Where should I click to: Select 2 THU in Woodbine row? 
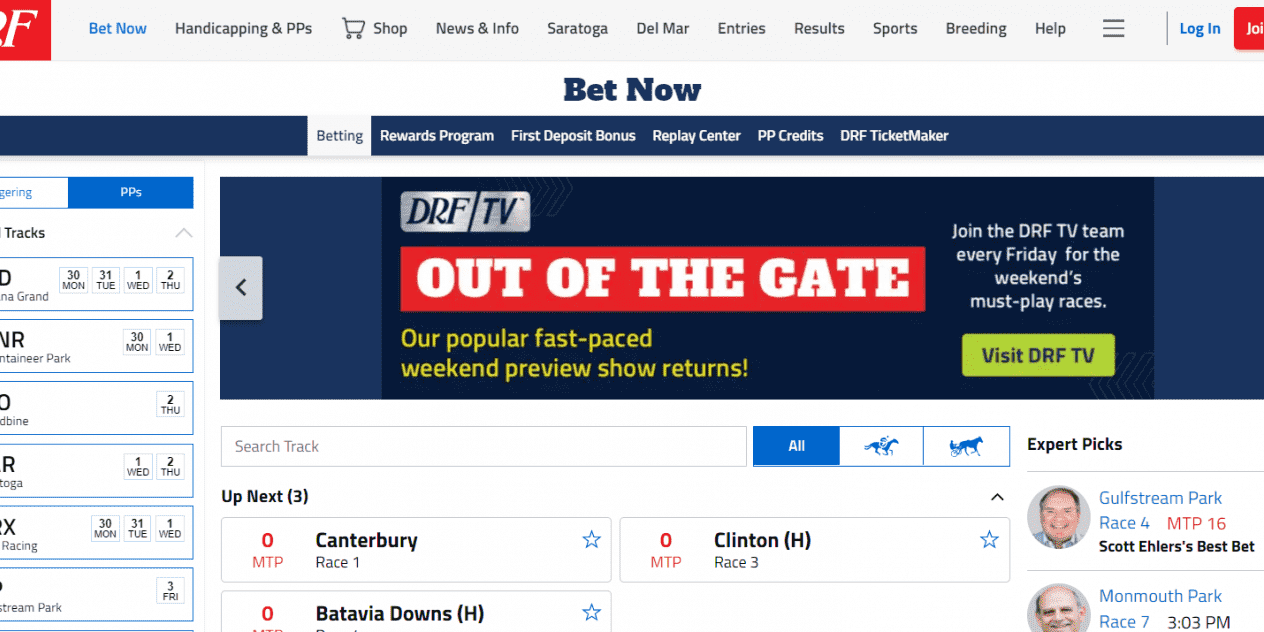[170, 404]
